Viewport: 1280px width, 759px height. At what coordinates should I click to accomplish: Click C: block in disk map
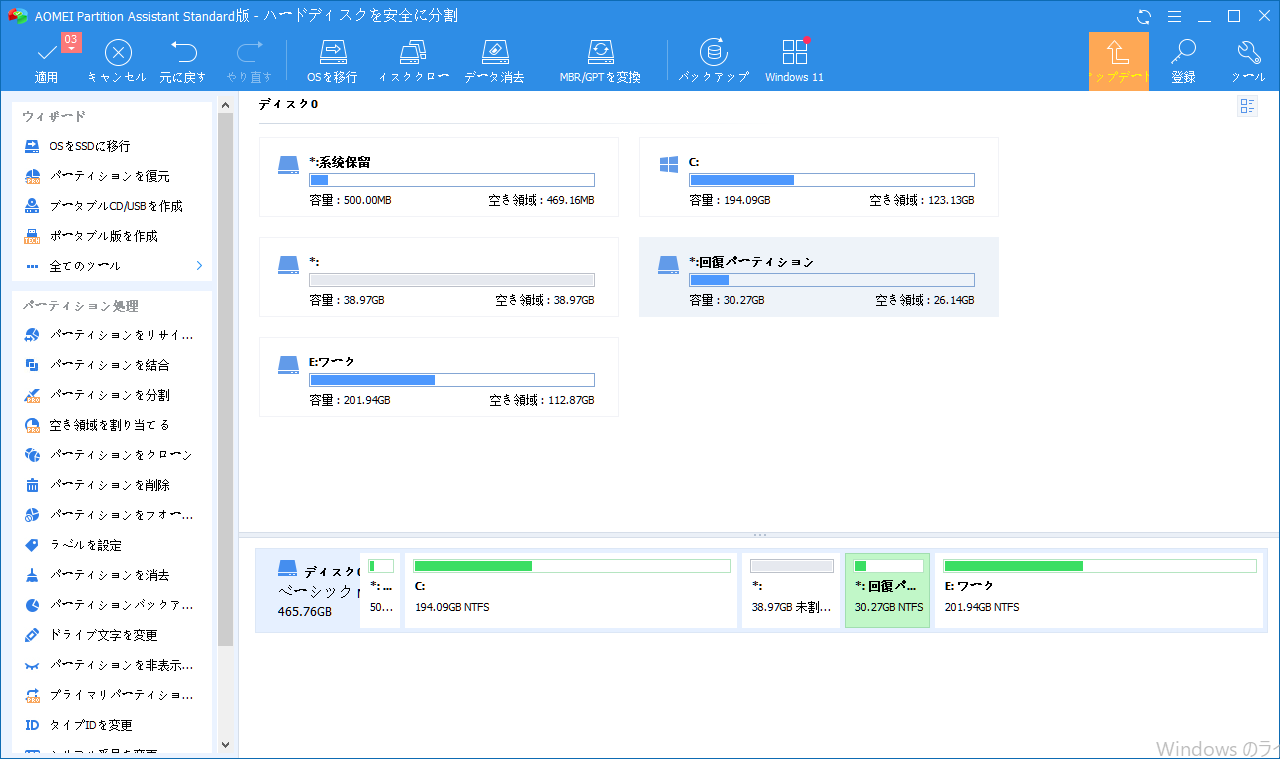click(571, 590)
